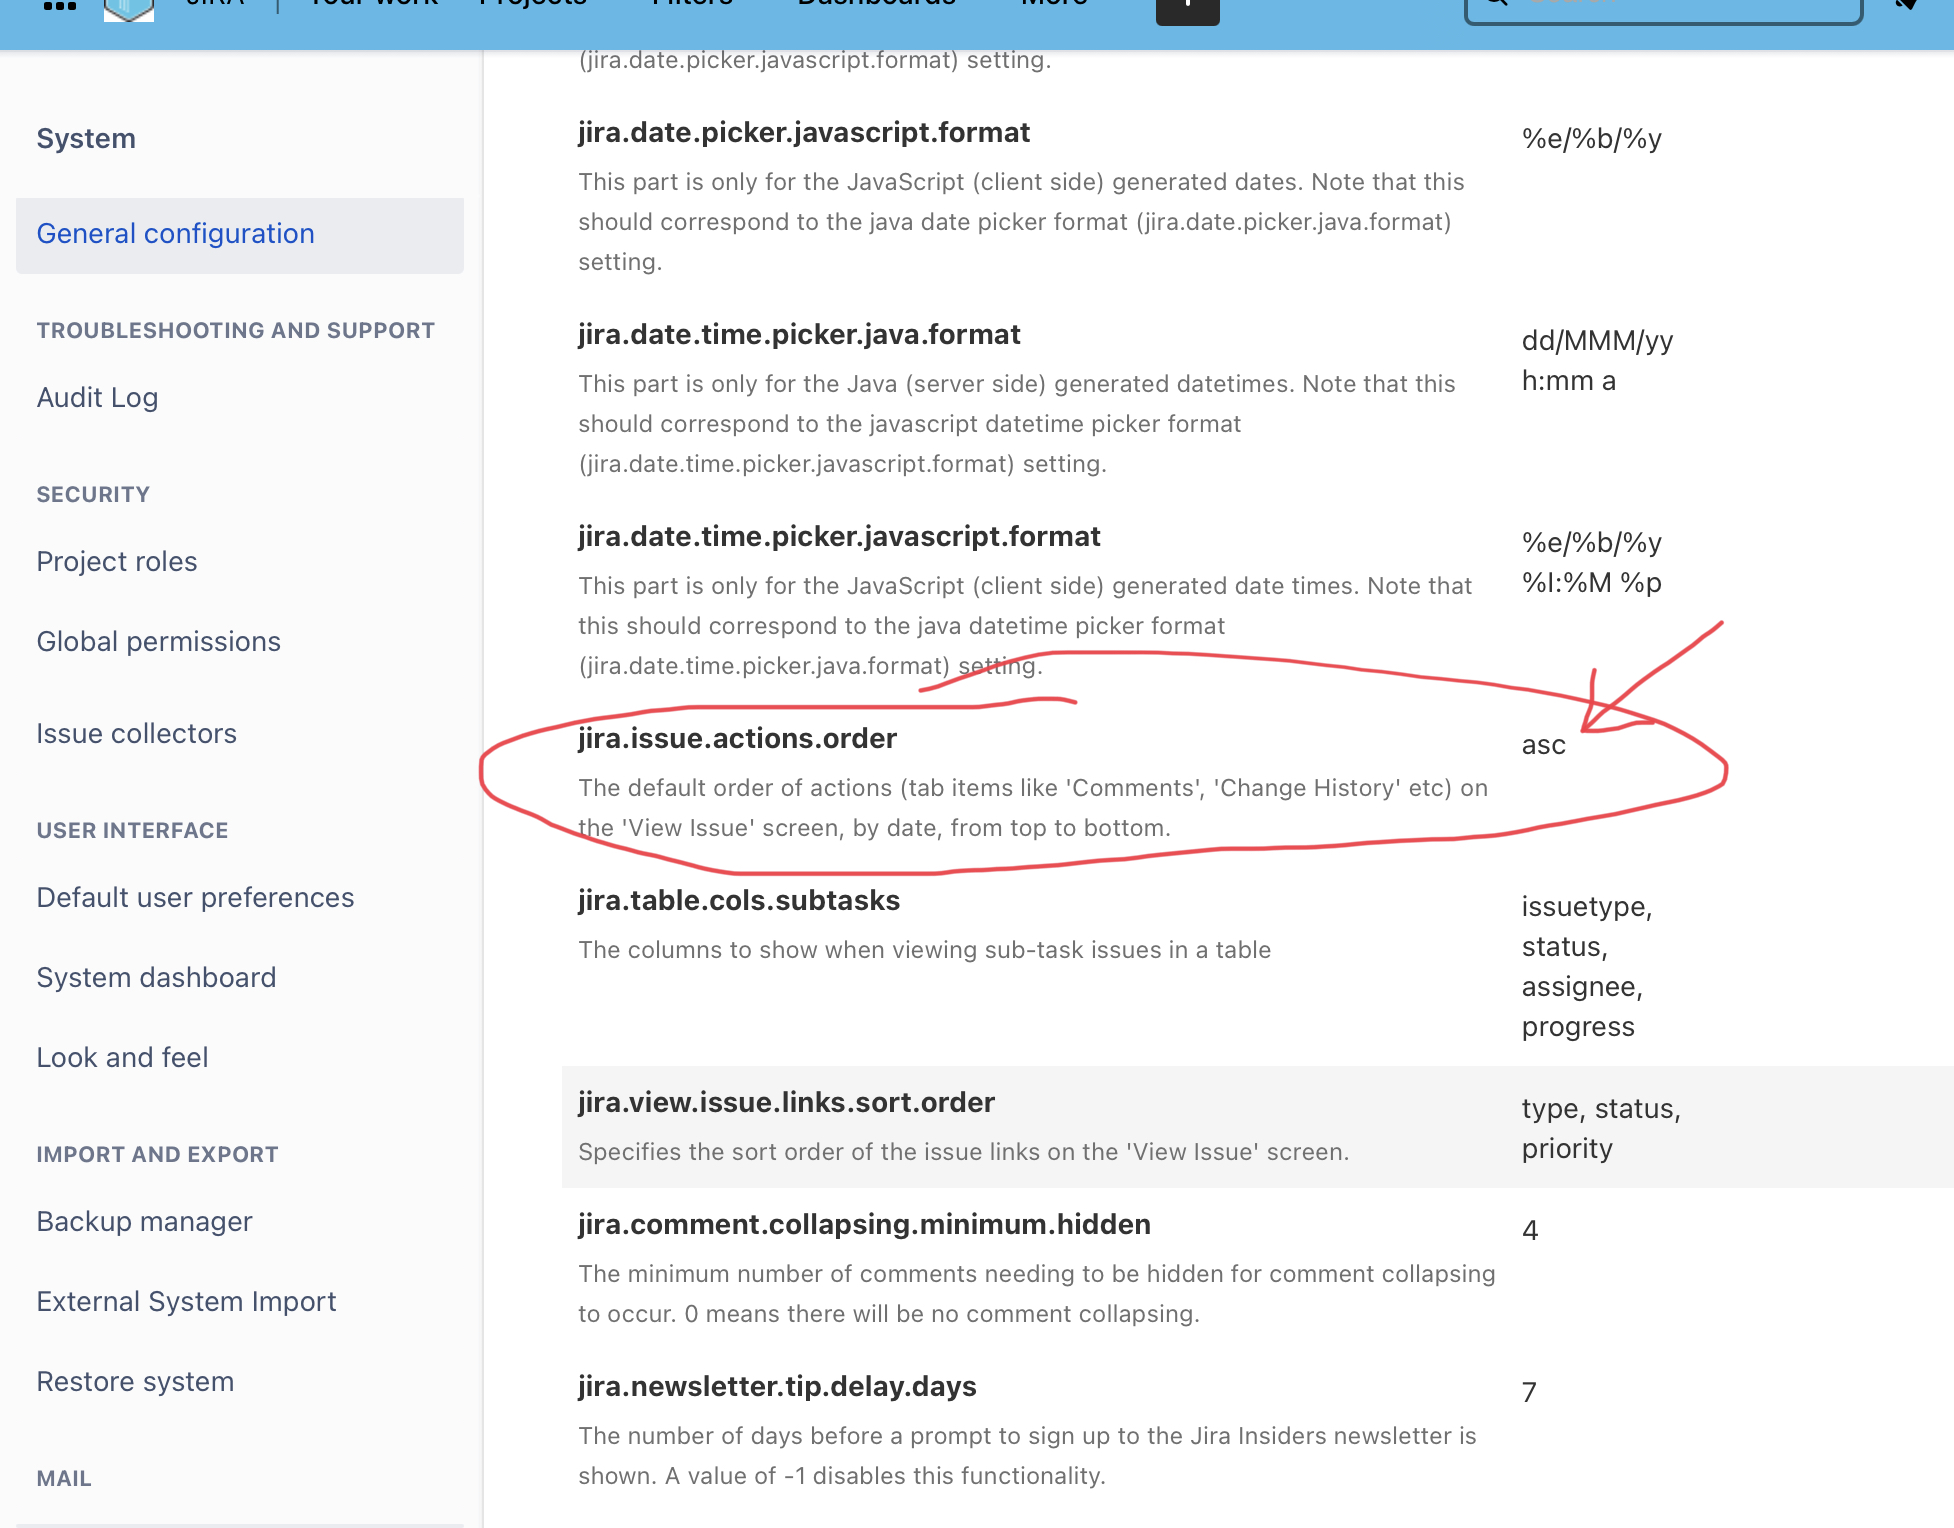Click the value 4 for comment collapsing

click(1530, 1231)
